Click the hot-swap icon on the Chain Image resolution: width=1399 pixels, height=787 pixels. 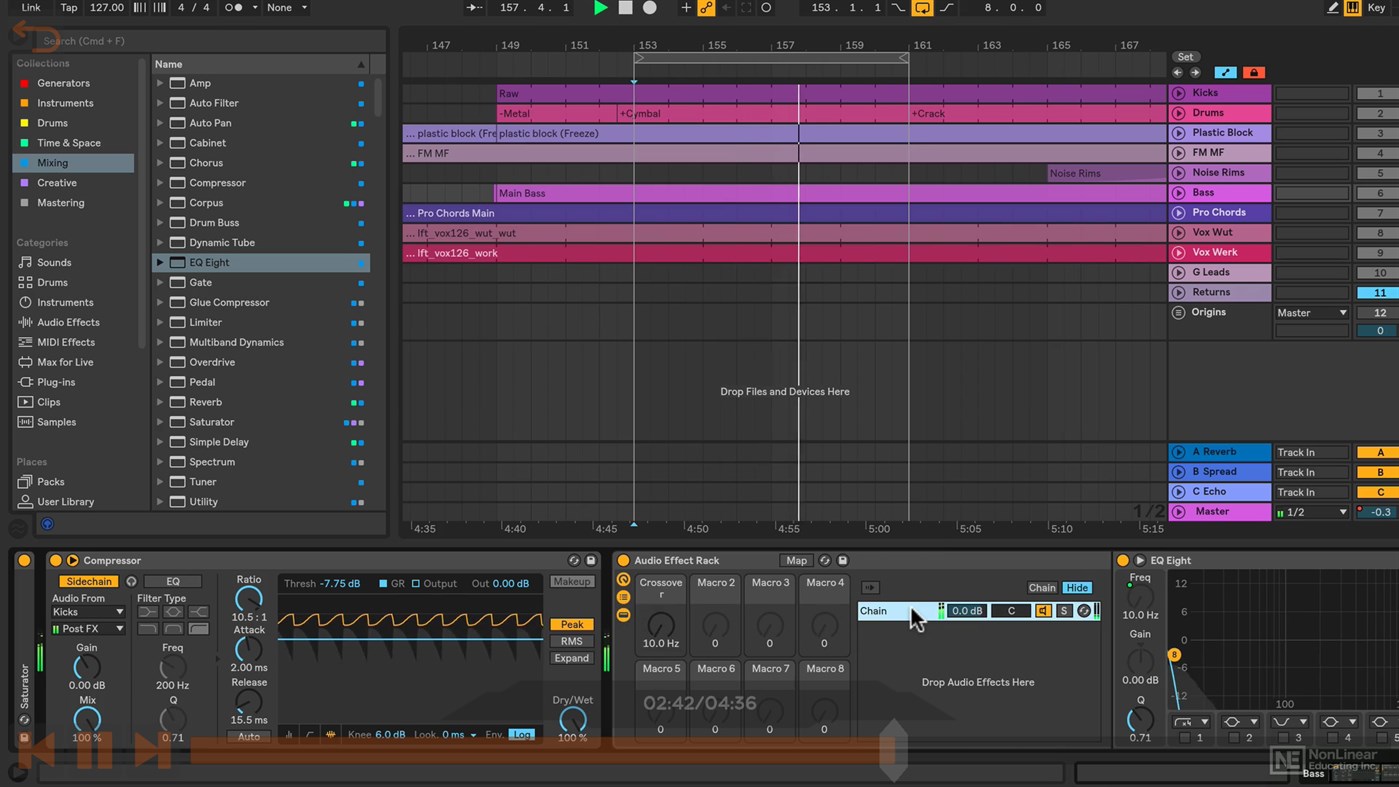point(1084,611)
